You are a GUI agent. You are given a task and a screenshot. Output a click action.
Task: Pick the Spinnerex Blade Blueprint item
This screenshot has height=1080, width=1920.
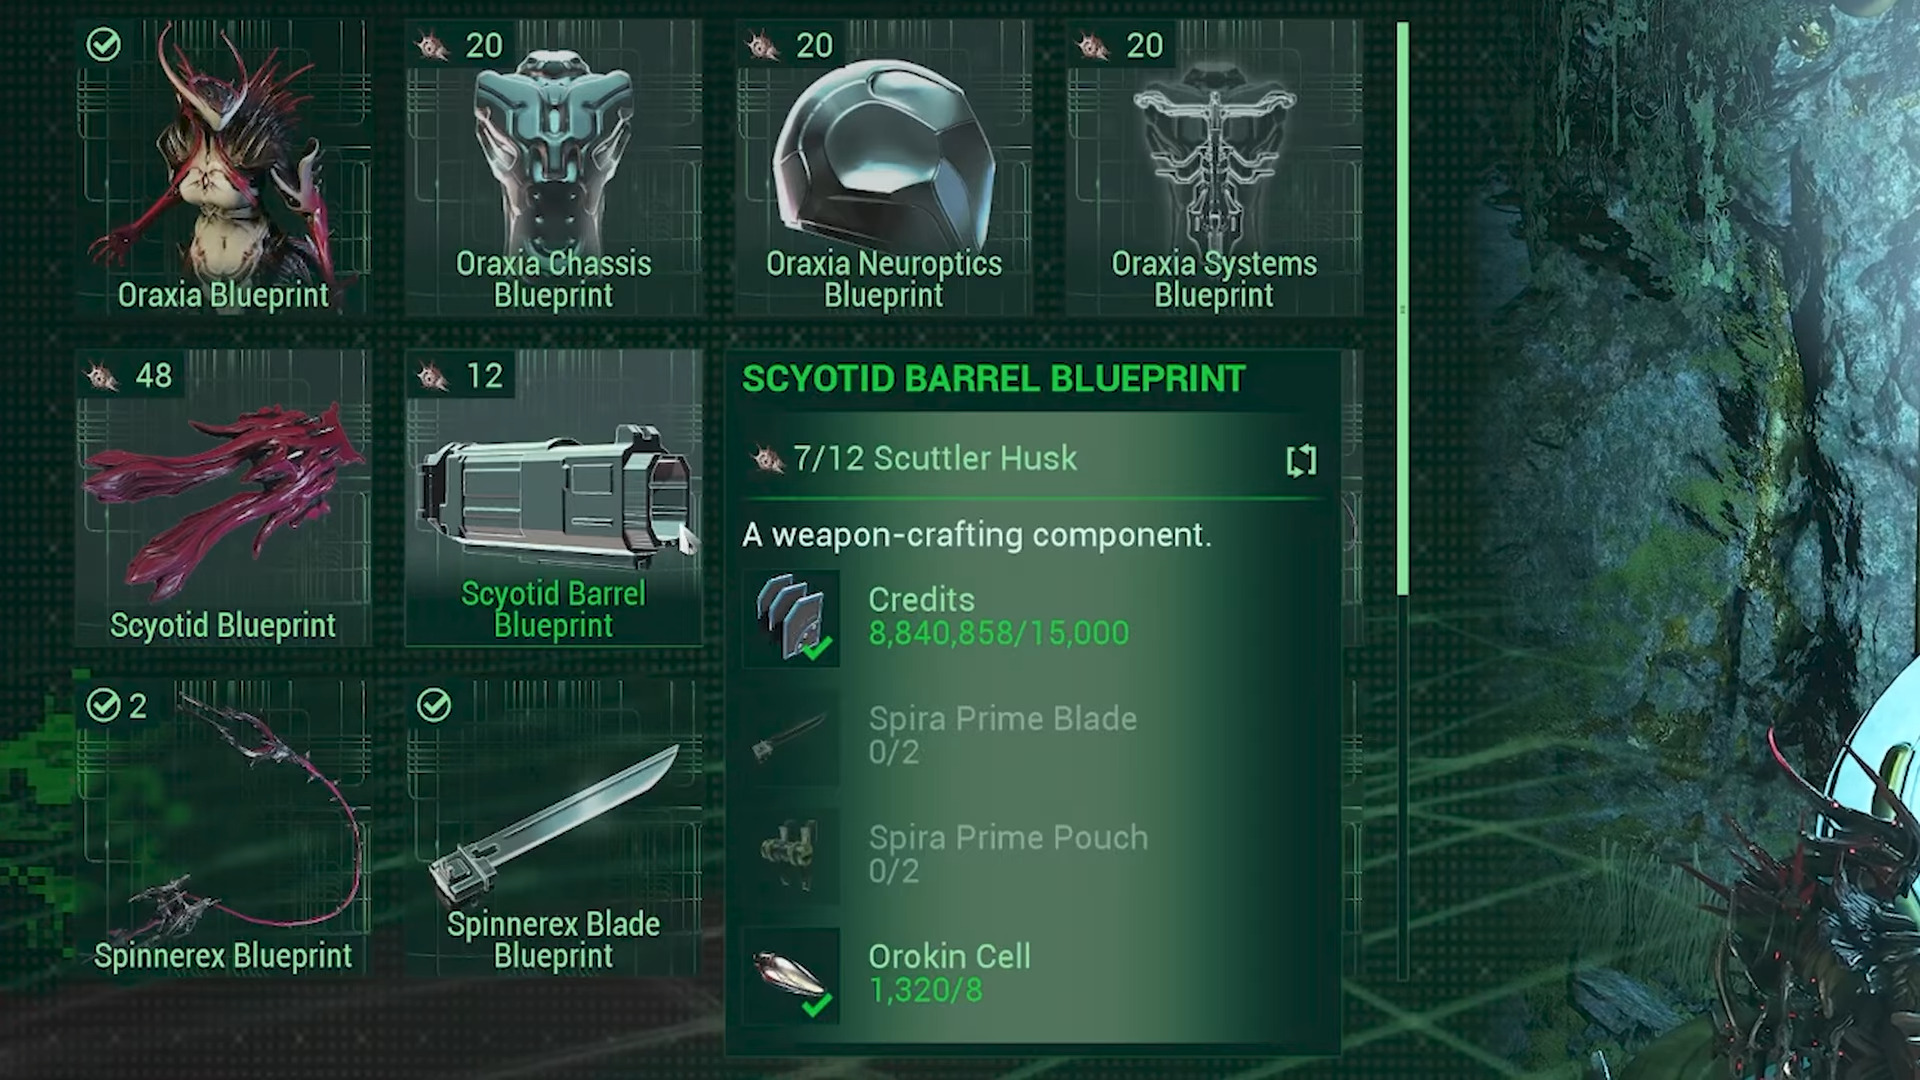[553, 827]
